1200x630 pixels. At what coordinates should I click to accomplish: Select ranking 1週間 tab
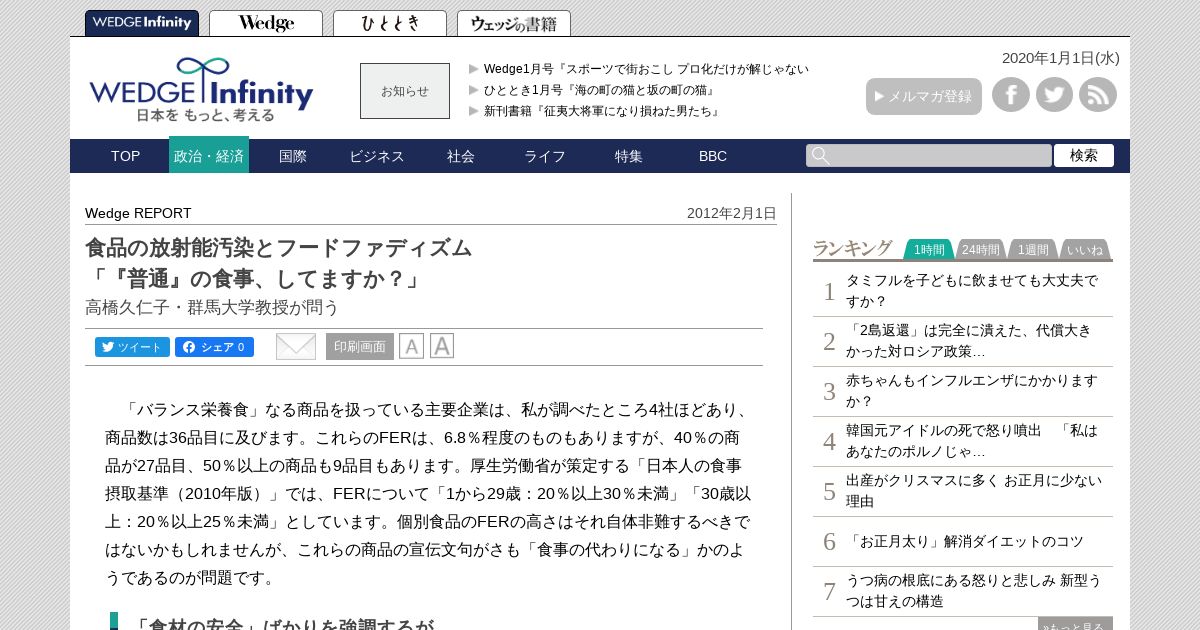click(1033, 249)
